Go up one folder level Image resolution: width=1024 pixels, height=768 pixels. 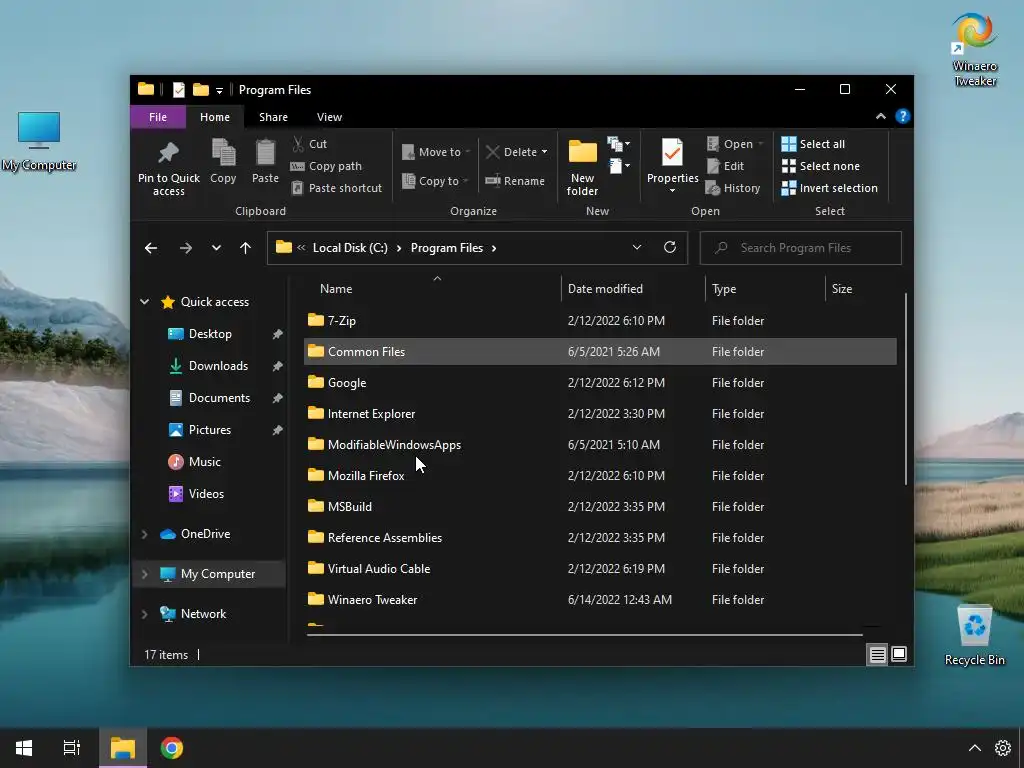click(x=246, y=248)
